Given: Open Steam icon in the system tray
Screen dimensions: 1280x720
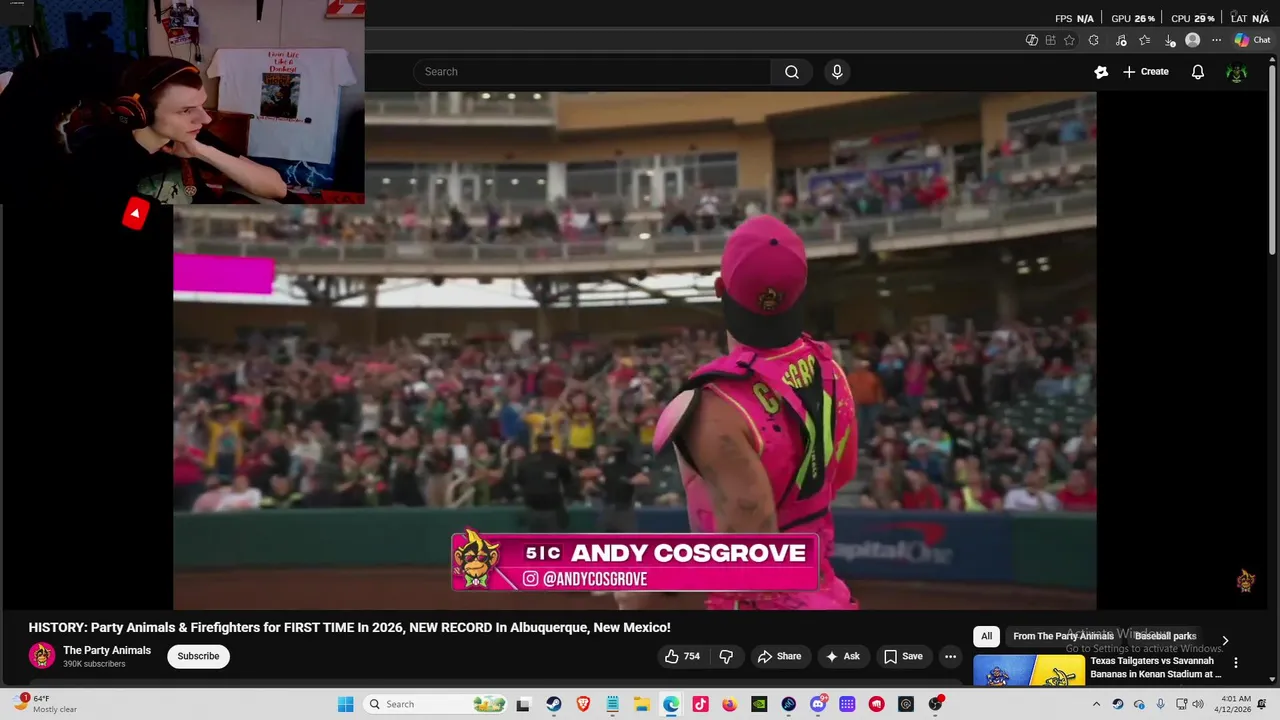Looking at the screenshot, I should click(1118, 704).
